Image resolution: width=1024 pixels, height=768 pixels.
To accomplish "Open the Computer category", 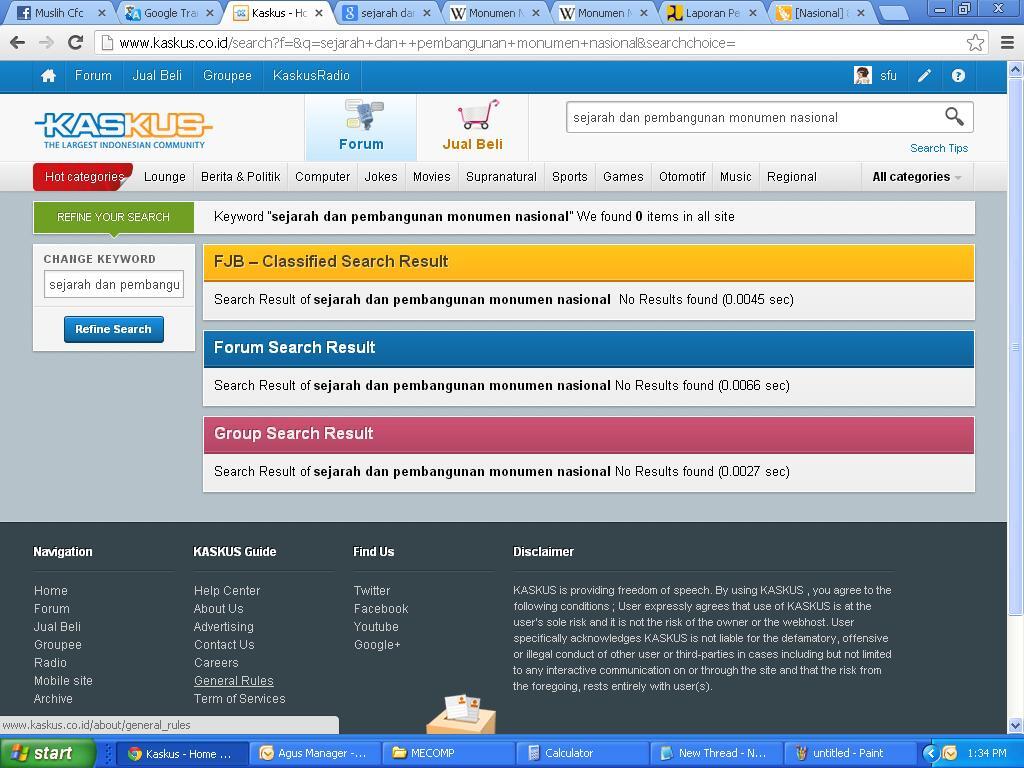I will [323, 177].
